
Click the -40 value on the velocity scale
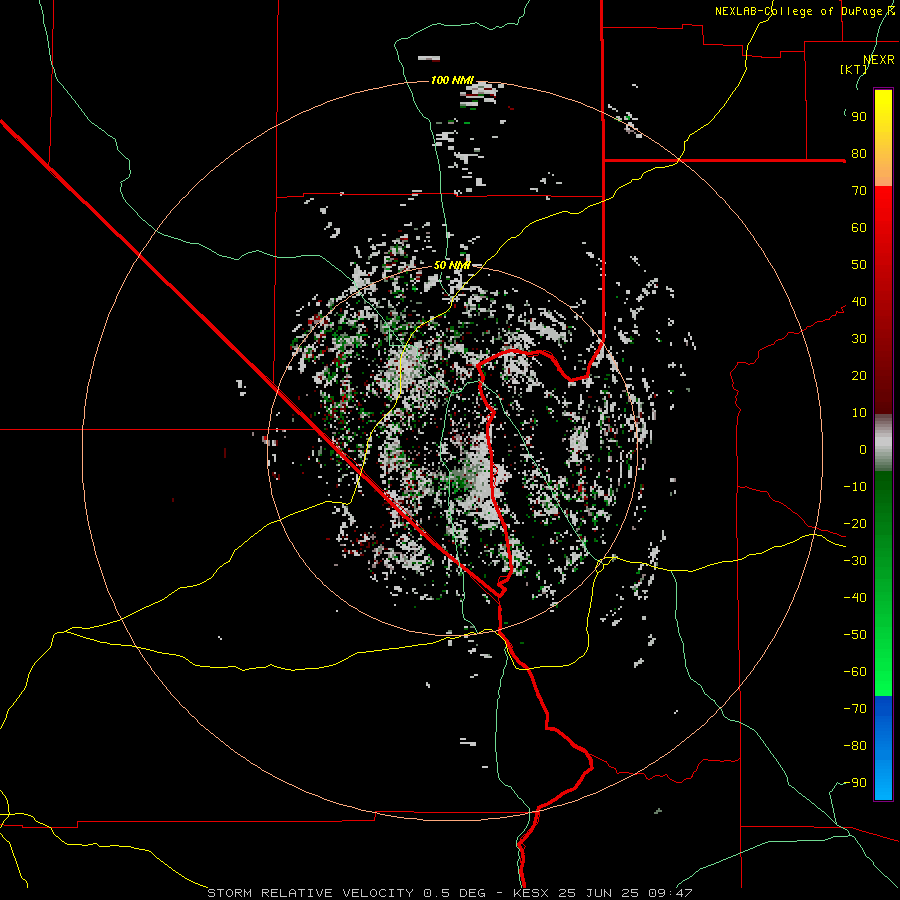(x=855, y=598)
